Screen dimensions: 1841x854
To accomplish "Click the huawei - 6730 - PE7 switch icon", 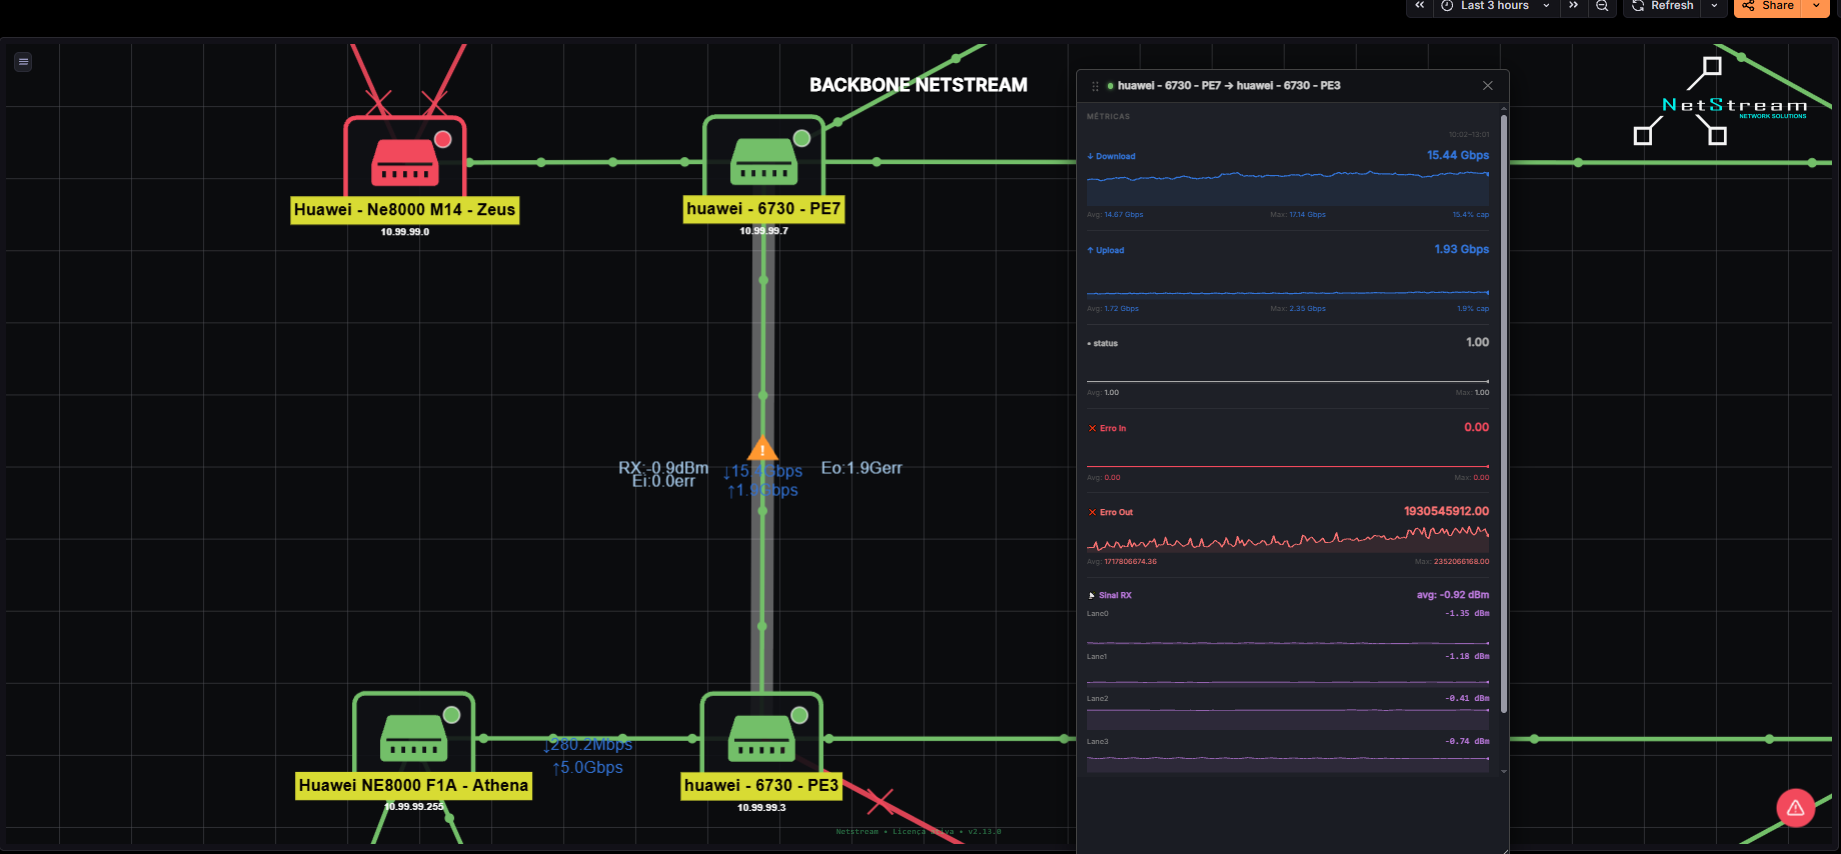I will point(764,161).
